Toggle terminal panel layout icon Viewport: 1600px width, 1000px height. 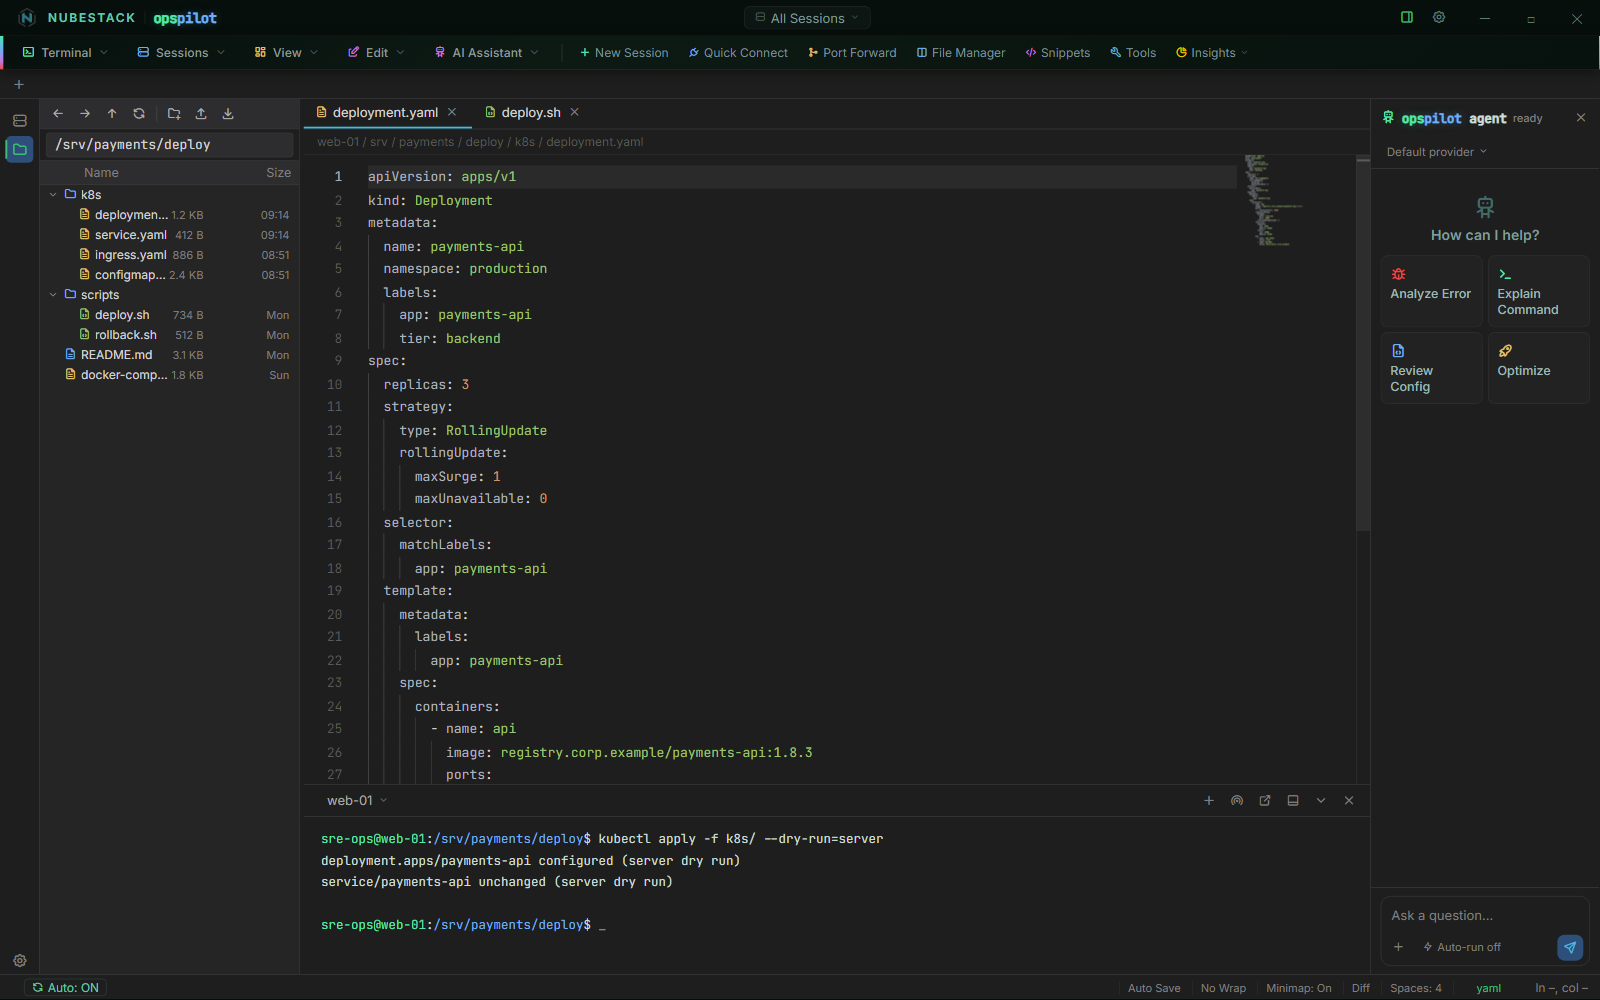pyautogui.click(x=1293, y=801)
